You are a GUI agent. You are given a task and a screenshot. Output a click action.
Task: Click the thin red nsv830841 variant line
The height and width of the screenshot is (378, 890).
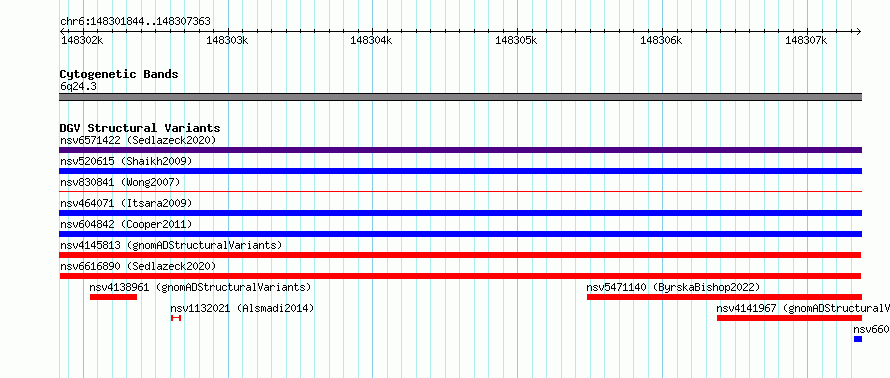point(460,192)
